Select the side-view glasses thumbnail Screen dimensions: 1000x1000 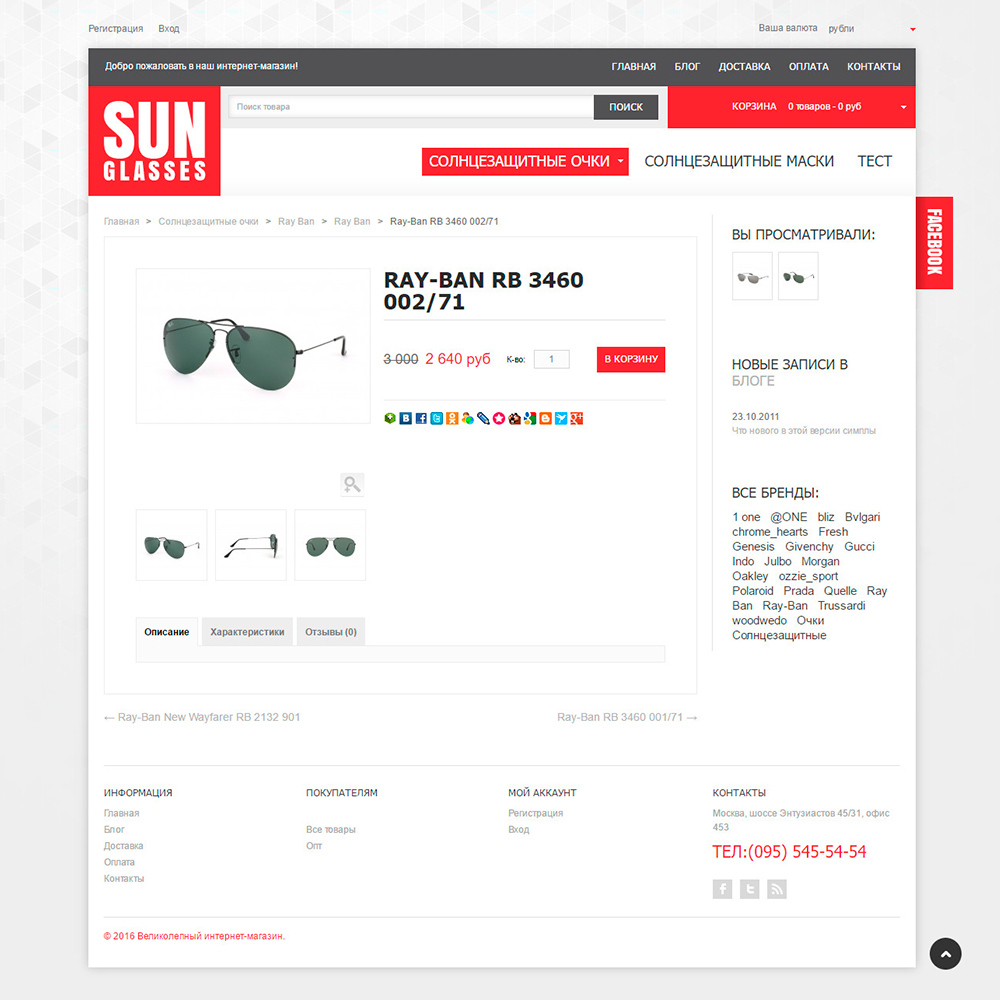251,545
